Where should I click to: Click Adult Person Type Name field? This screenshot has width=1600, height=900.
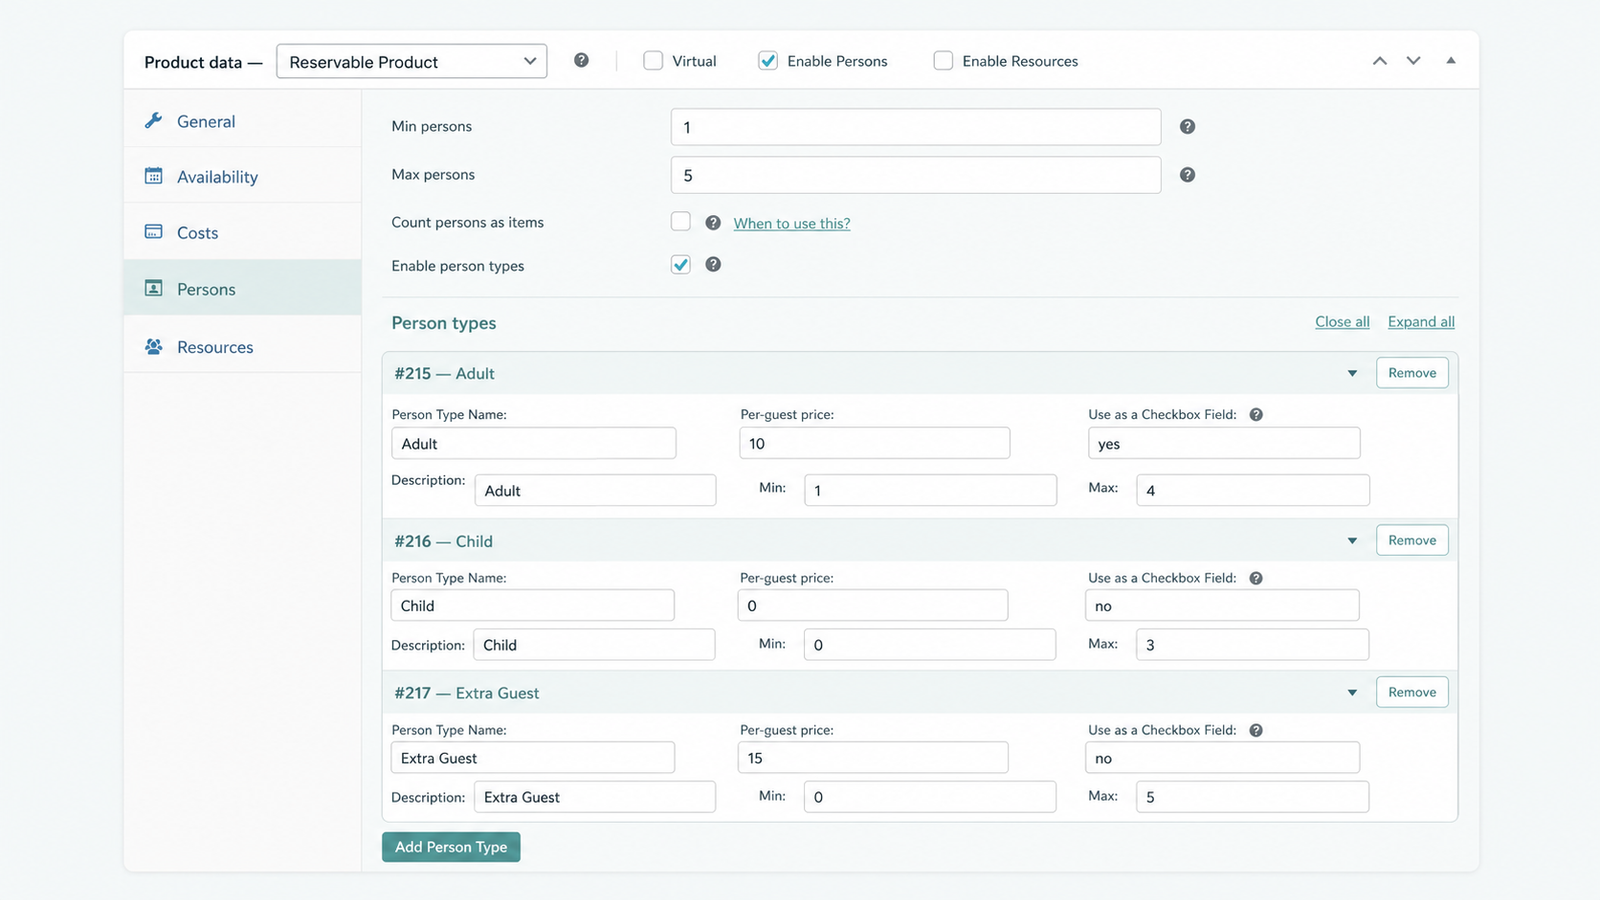[x=534, y=443]
